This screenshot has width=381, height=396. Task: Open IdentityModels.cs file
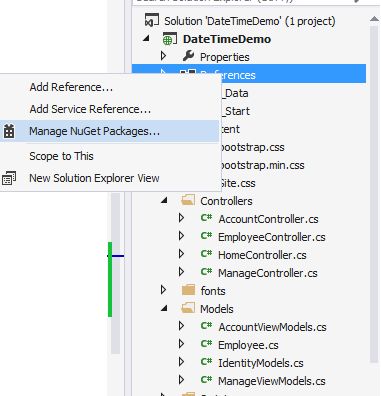click(x=261, y=363)
